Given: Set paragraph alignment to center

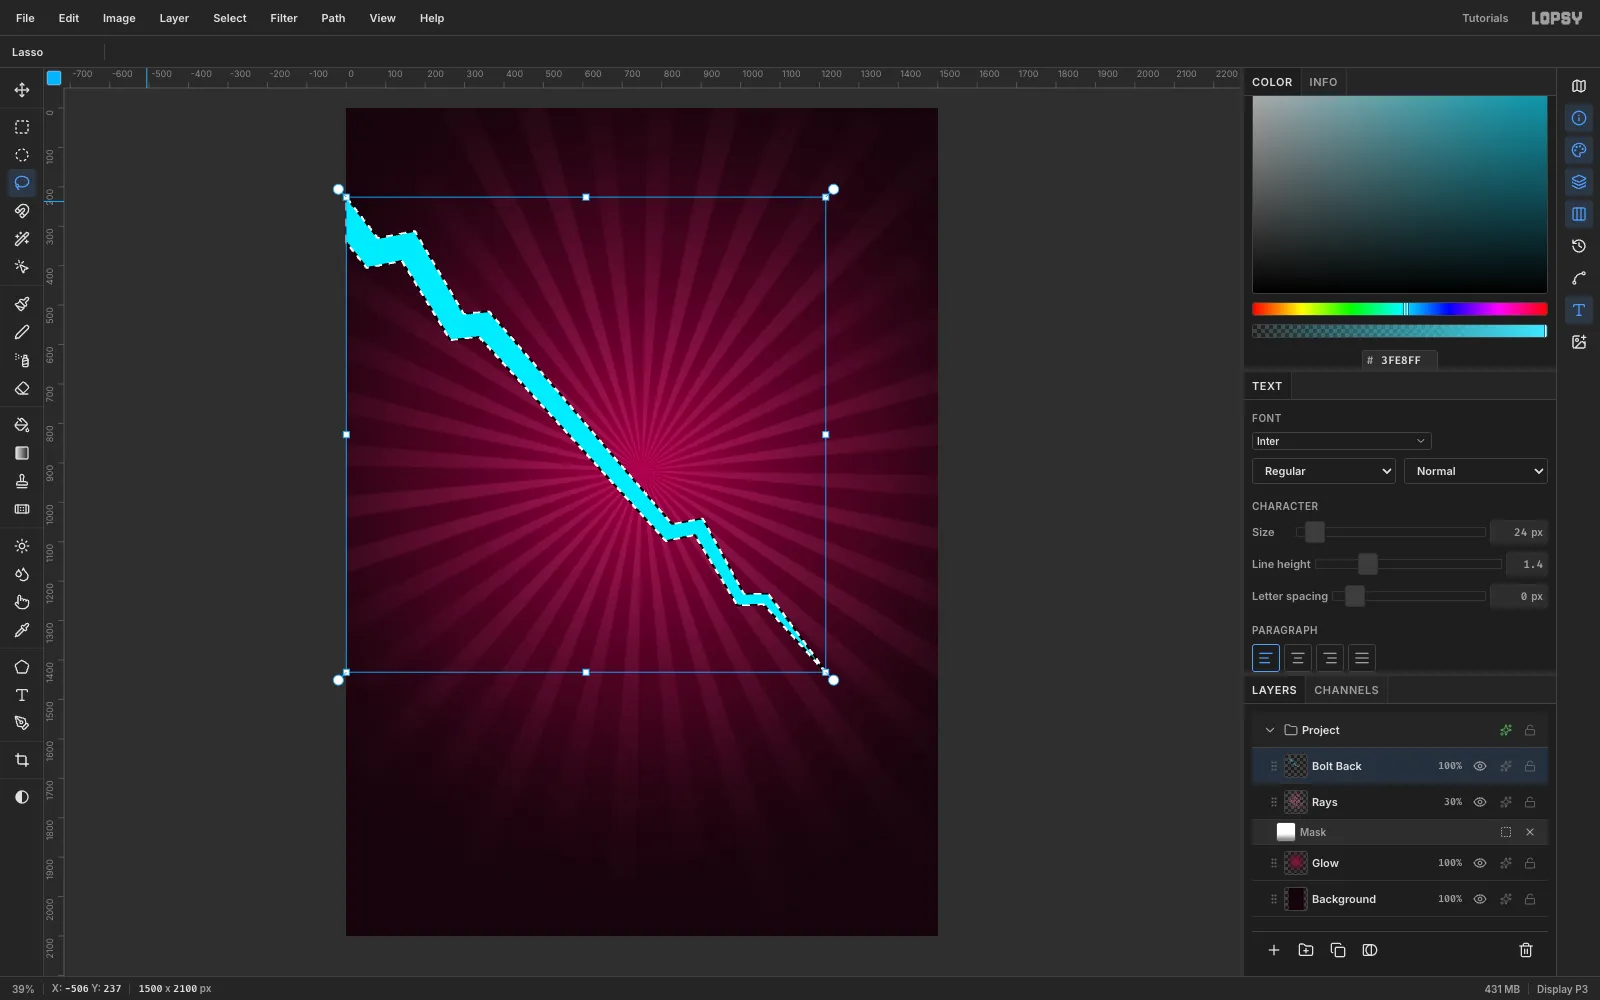Looking at the screenshot, I should (1297, 658).
